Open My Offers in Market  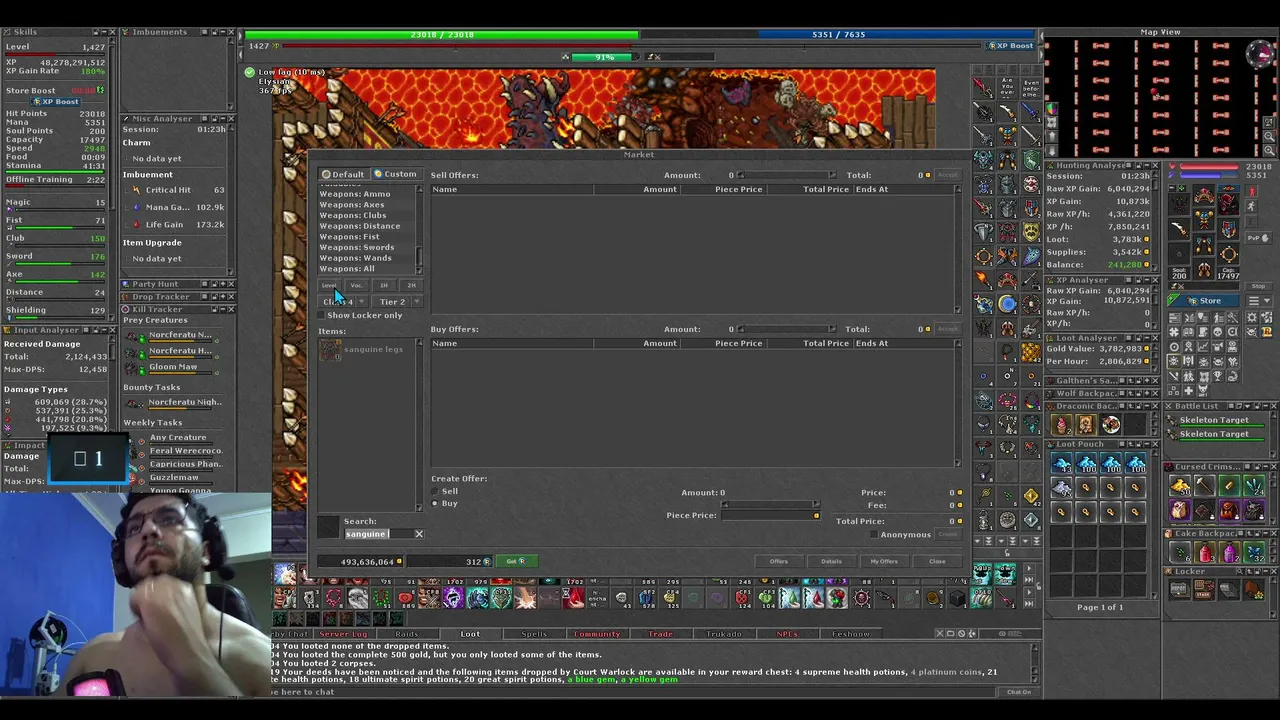point(884,562)
